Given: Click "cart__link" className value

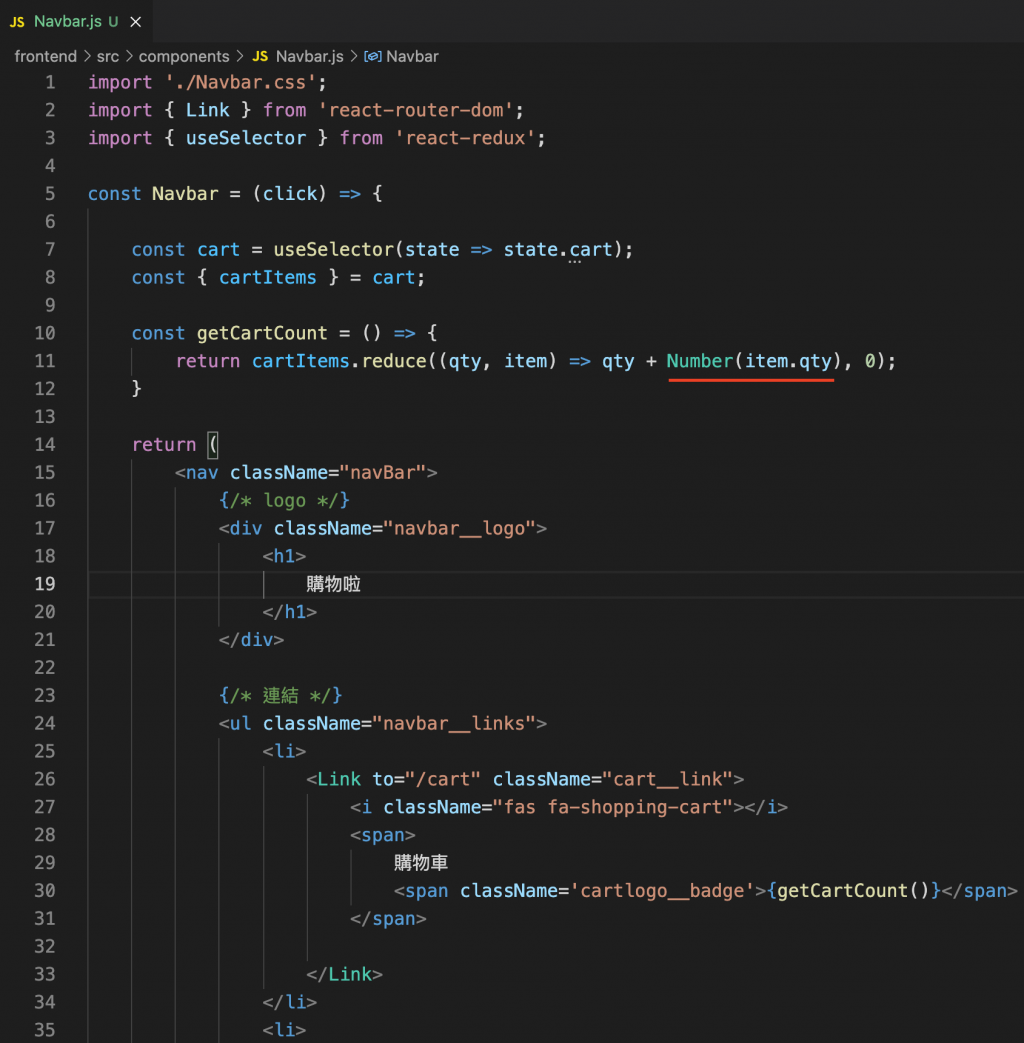Looking at the screenshot, I should click(x=667, y=780).
